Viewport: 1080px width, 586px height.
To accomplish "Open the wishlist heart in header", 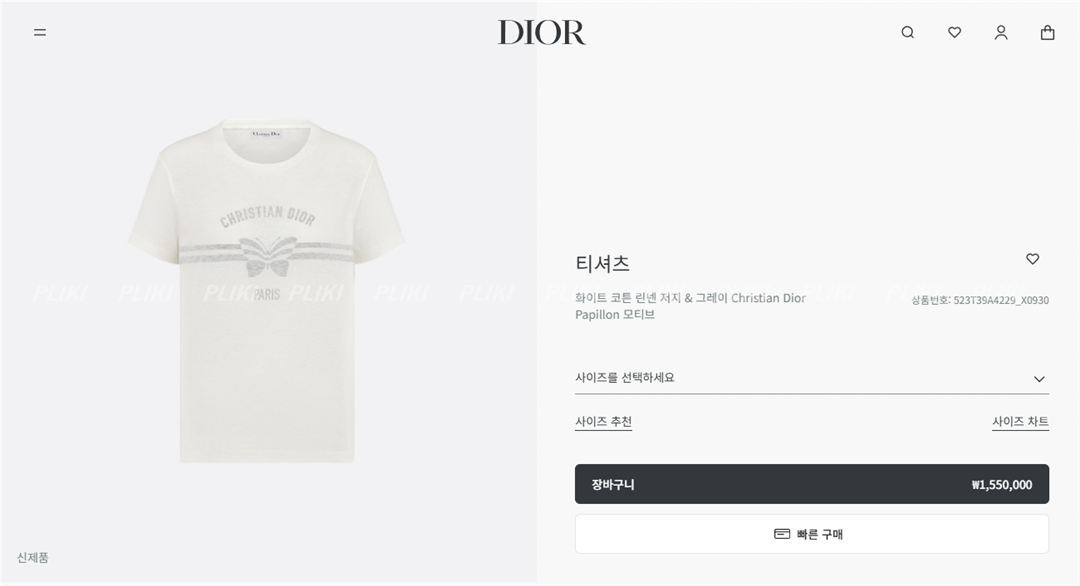I will (955, 32).
